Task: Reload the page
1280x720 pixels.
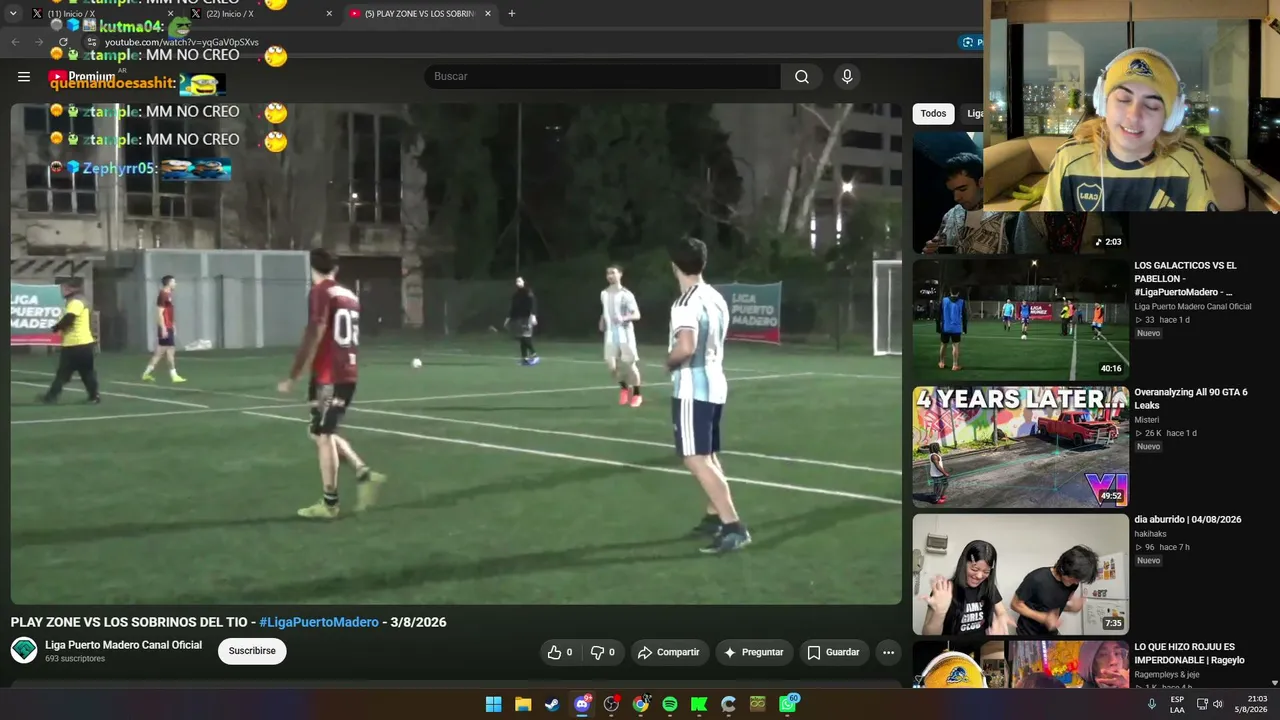Action: coord(63,42)
